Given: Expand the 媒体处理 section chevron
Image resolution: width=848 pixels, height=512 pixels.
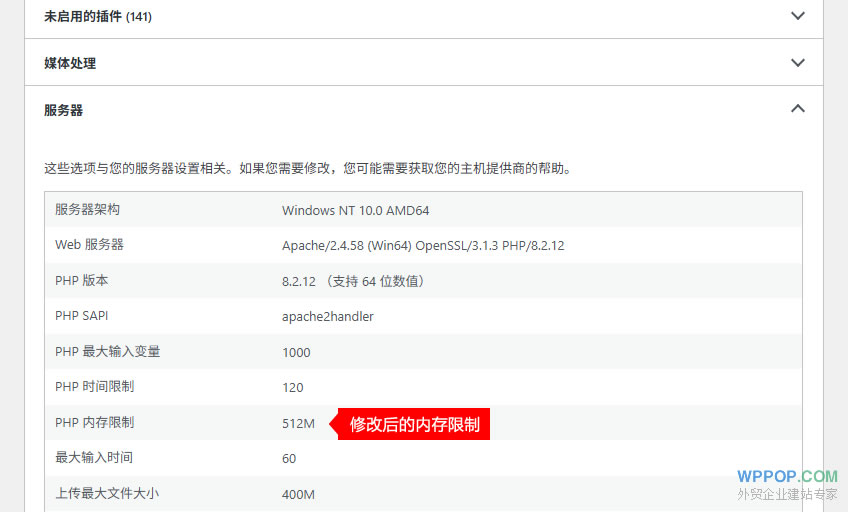Looking at the screenshot, I should point(797,63).
